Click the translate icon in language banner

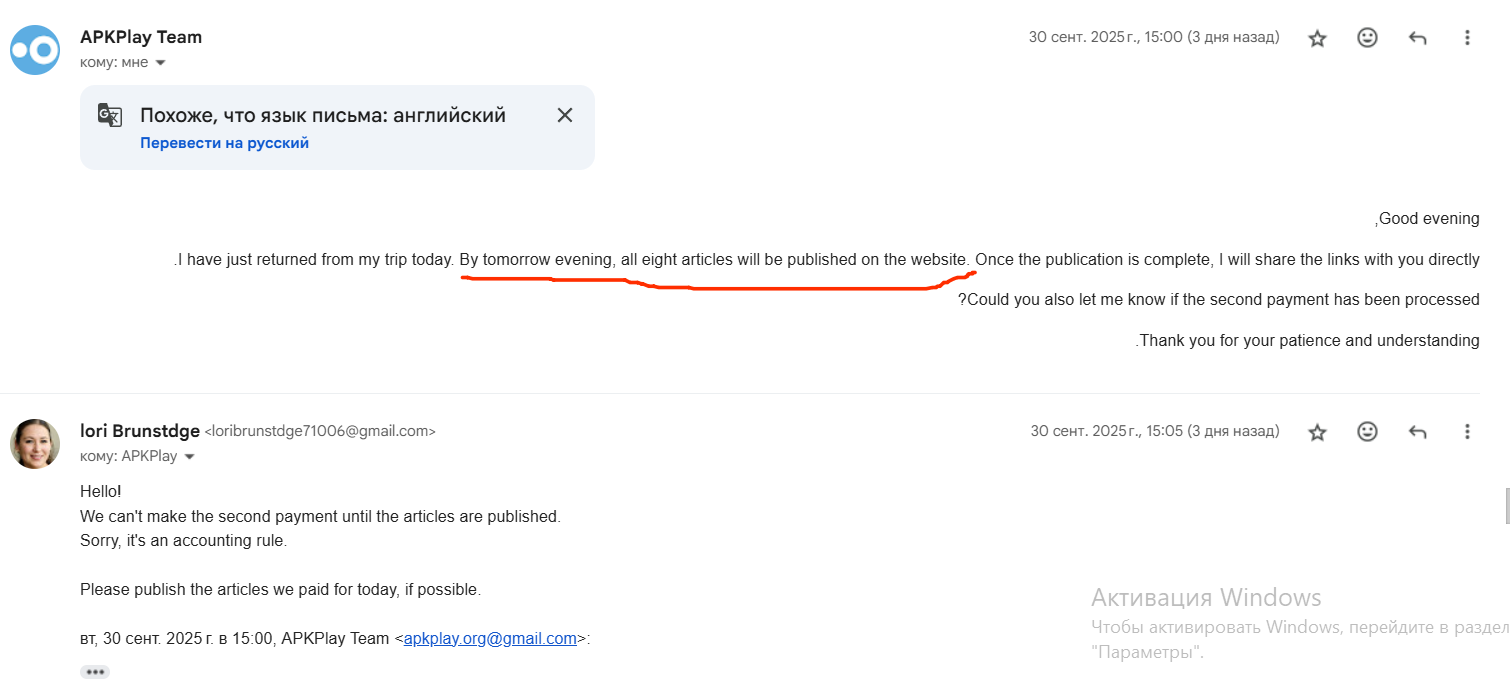110,115
